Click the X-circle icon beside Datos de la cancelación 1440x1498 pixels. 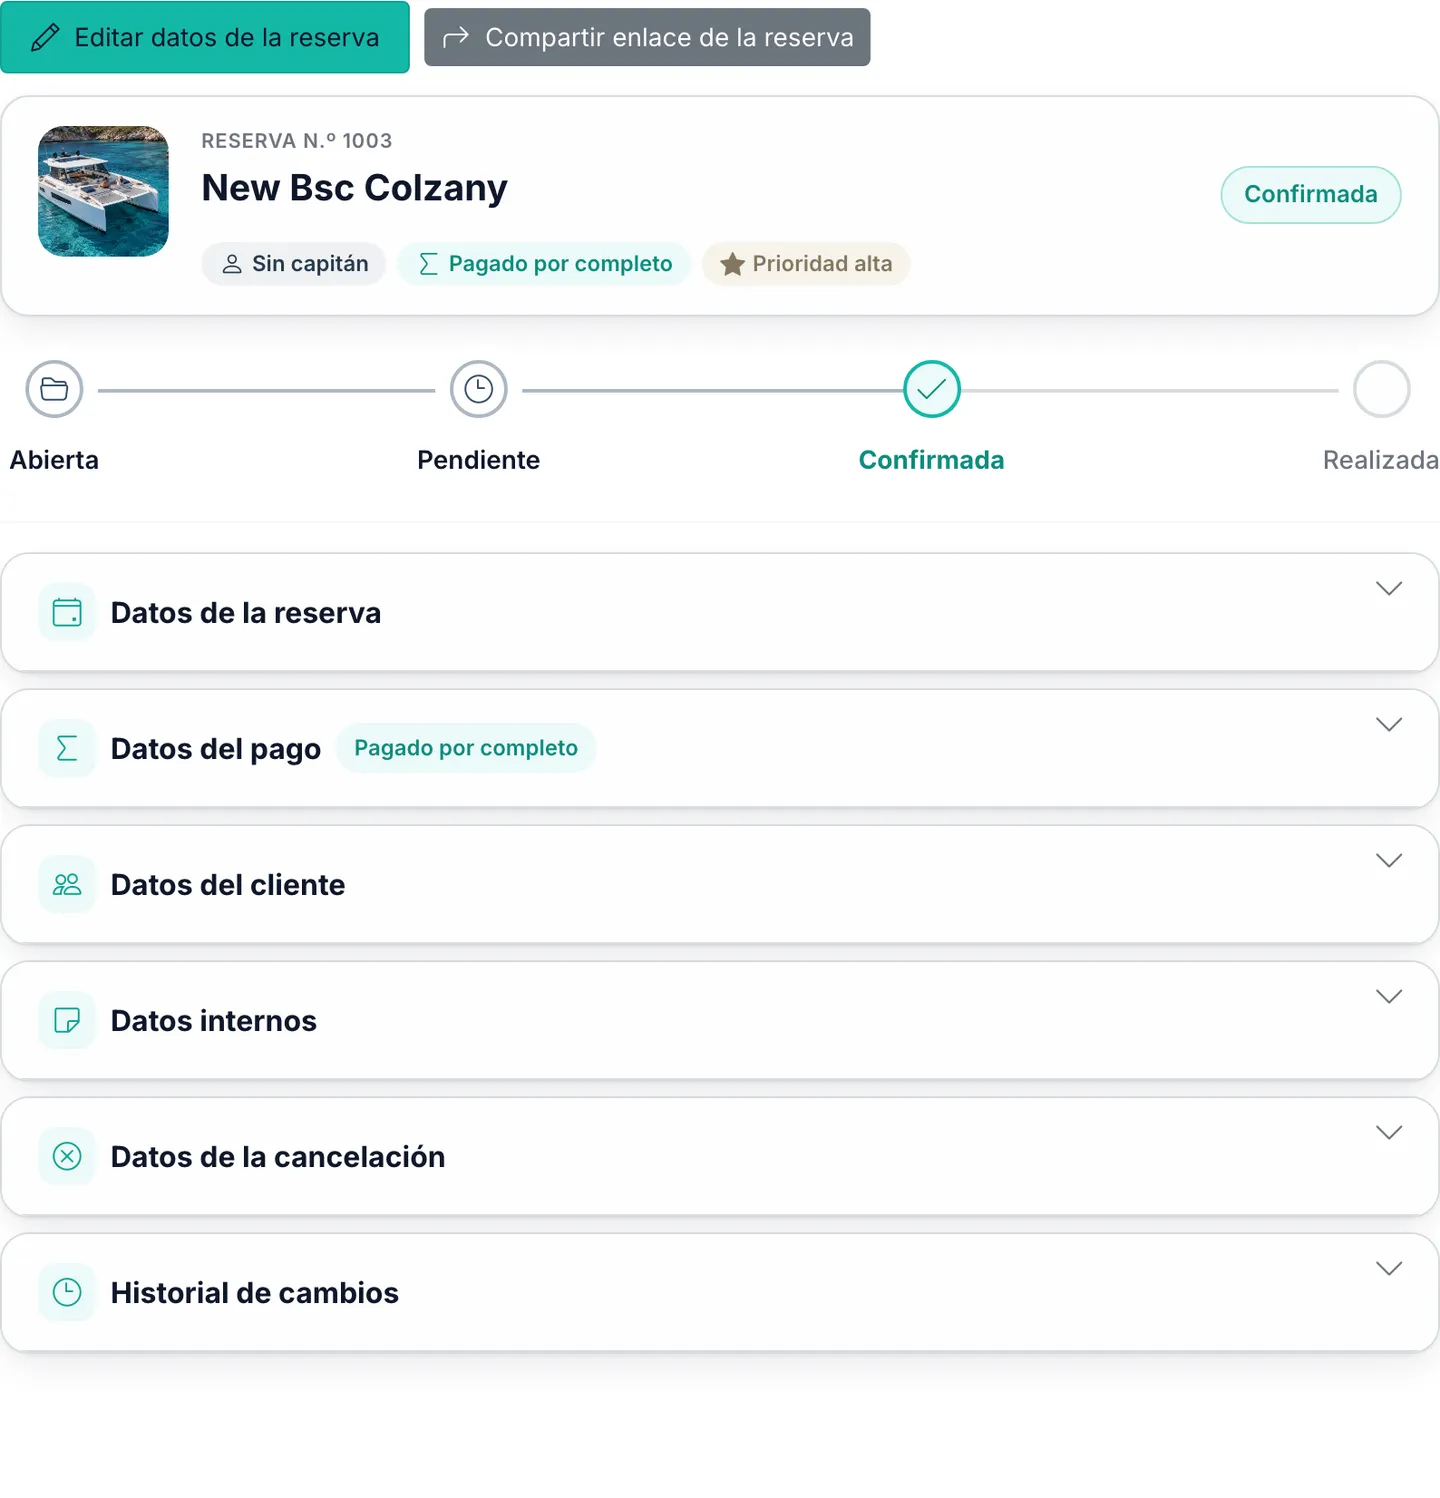click(x=67, y=1156)
